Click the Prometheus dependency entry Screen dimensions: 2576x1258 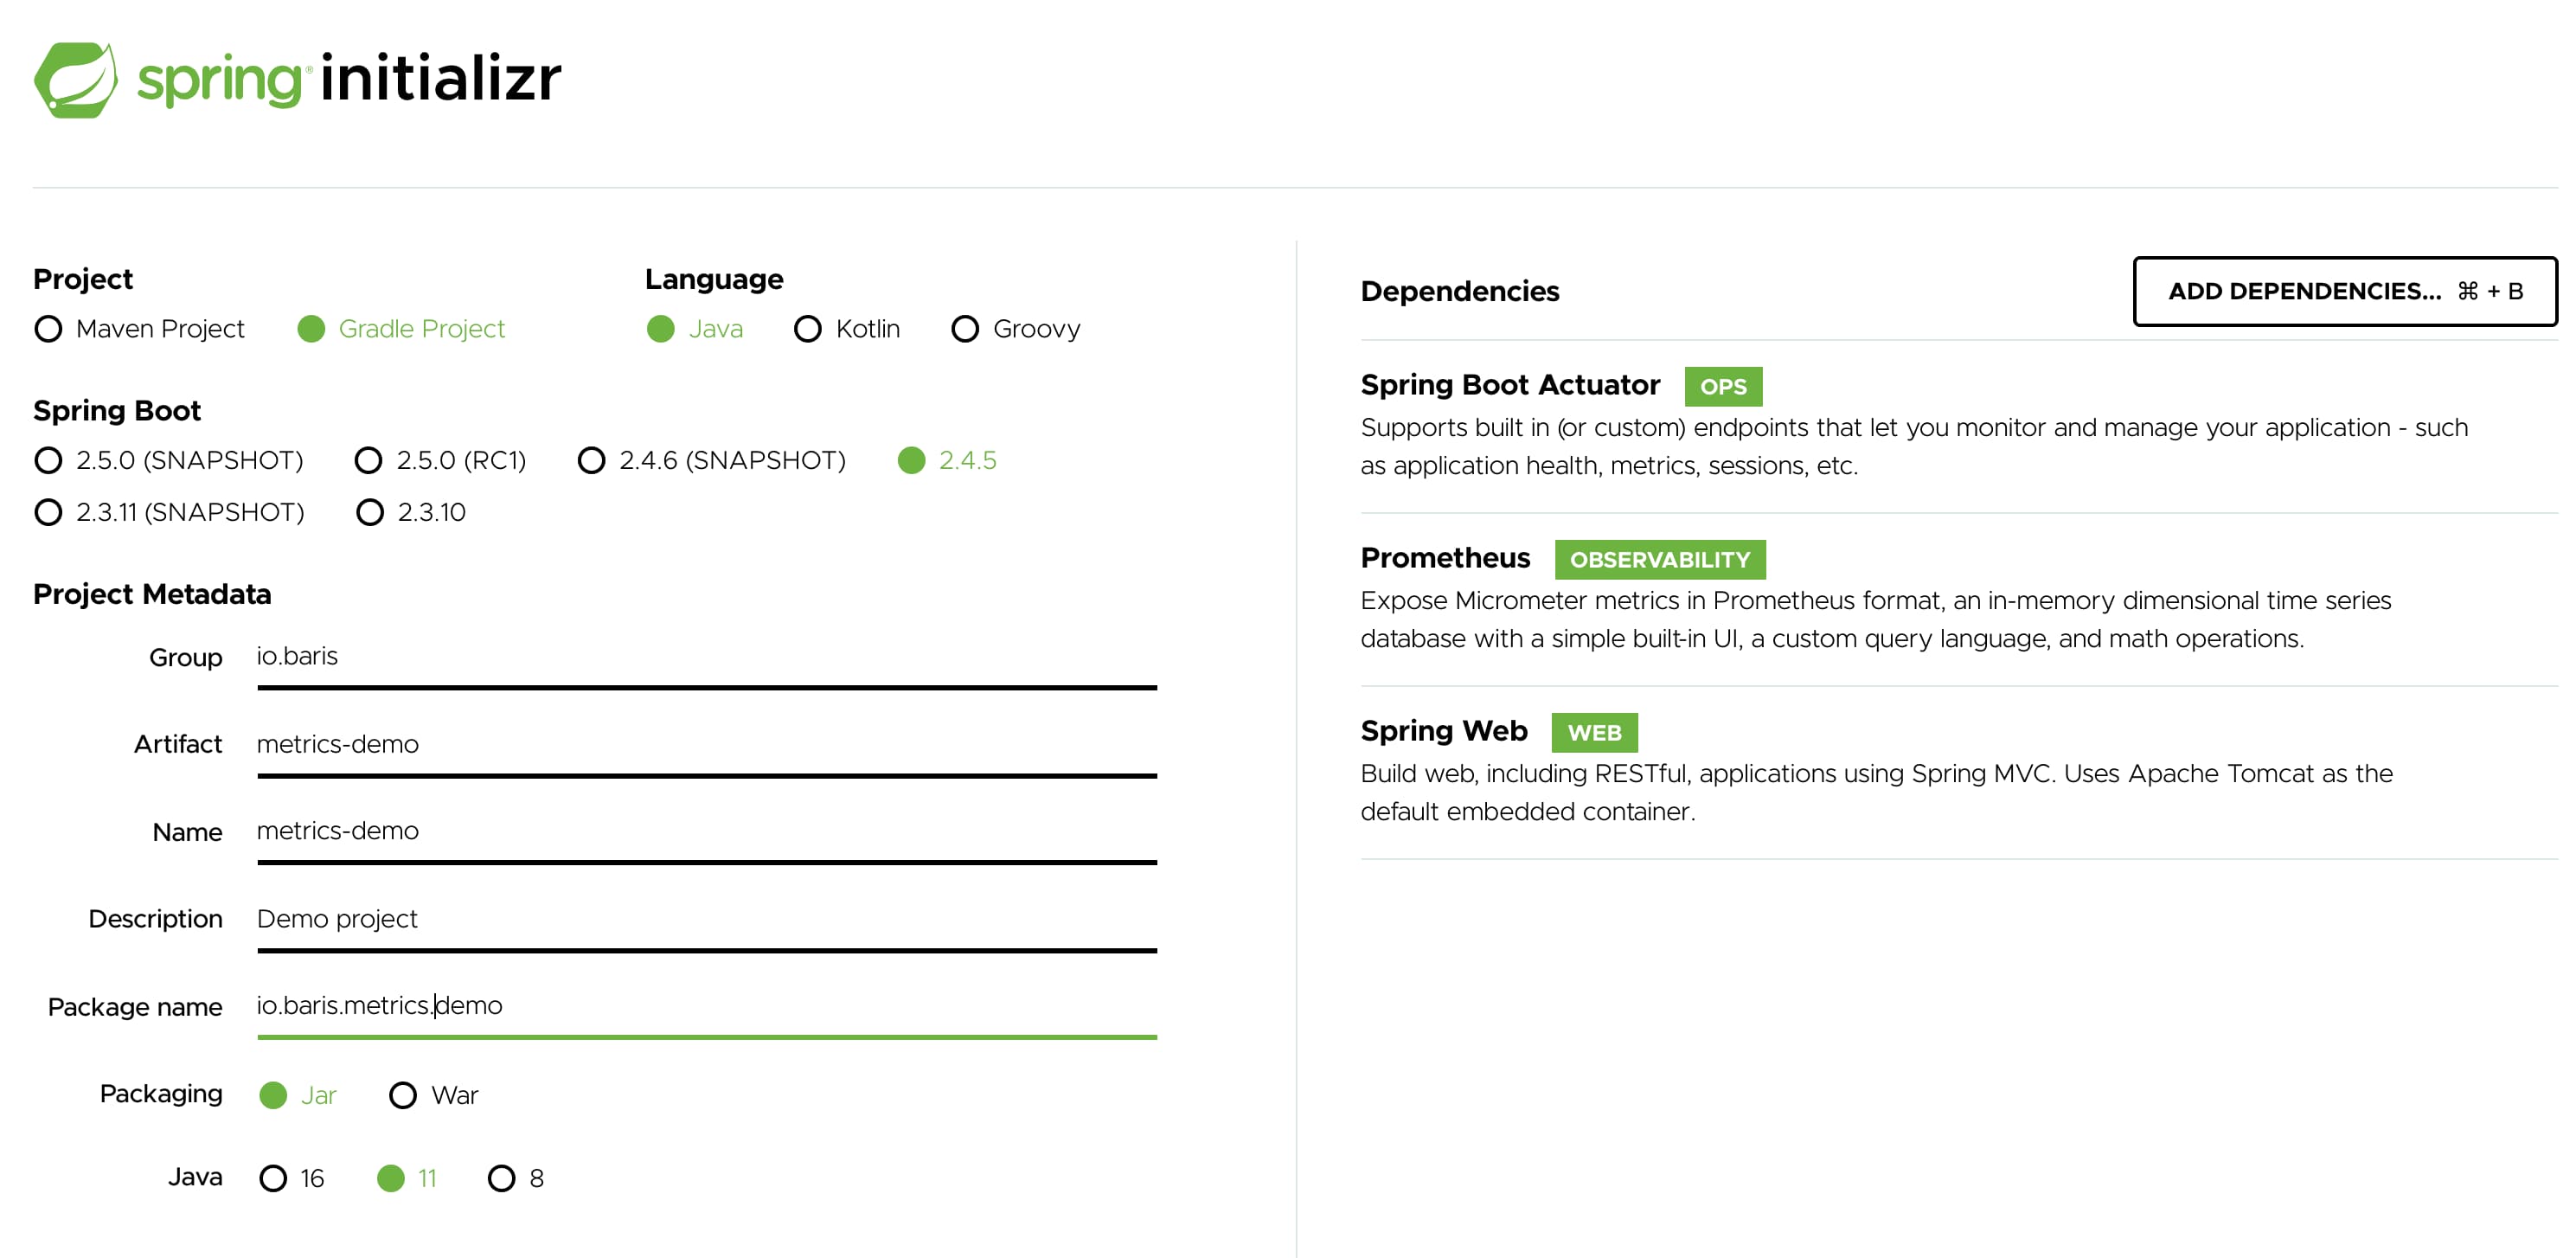[x=1959, y=599]
